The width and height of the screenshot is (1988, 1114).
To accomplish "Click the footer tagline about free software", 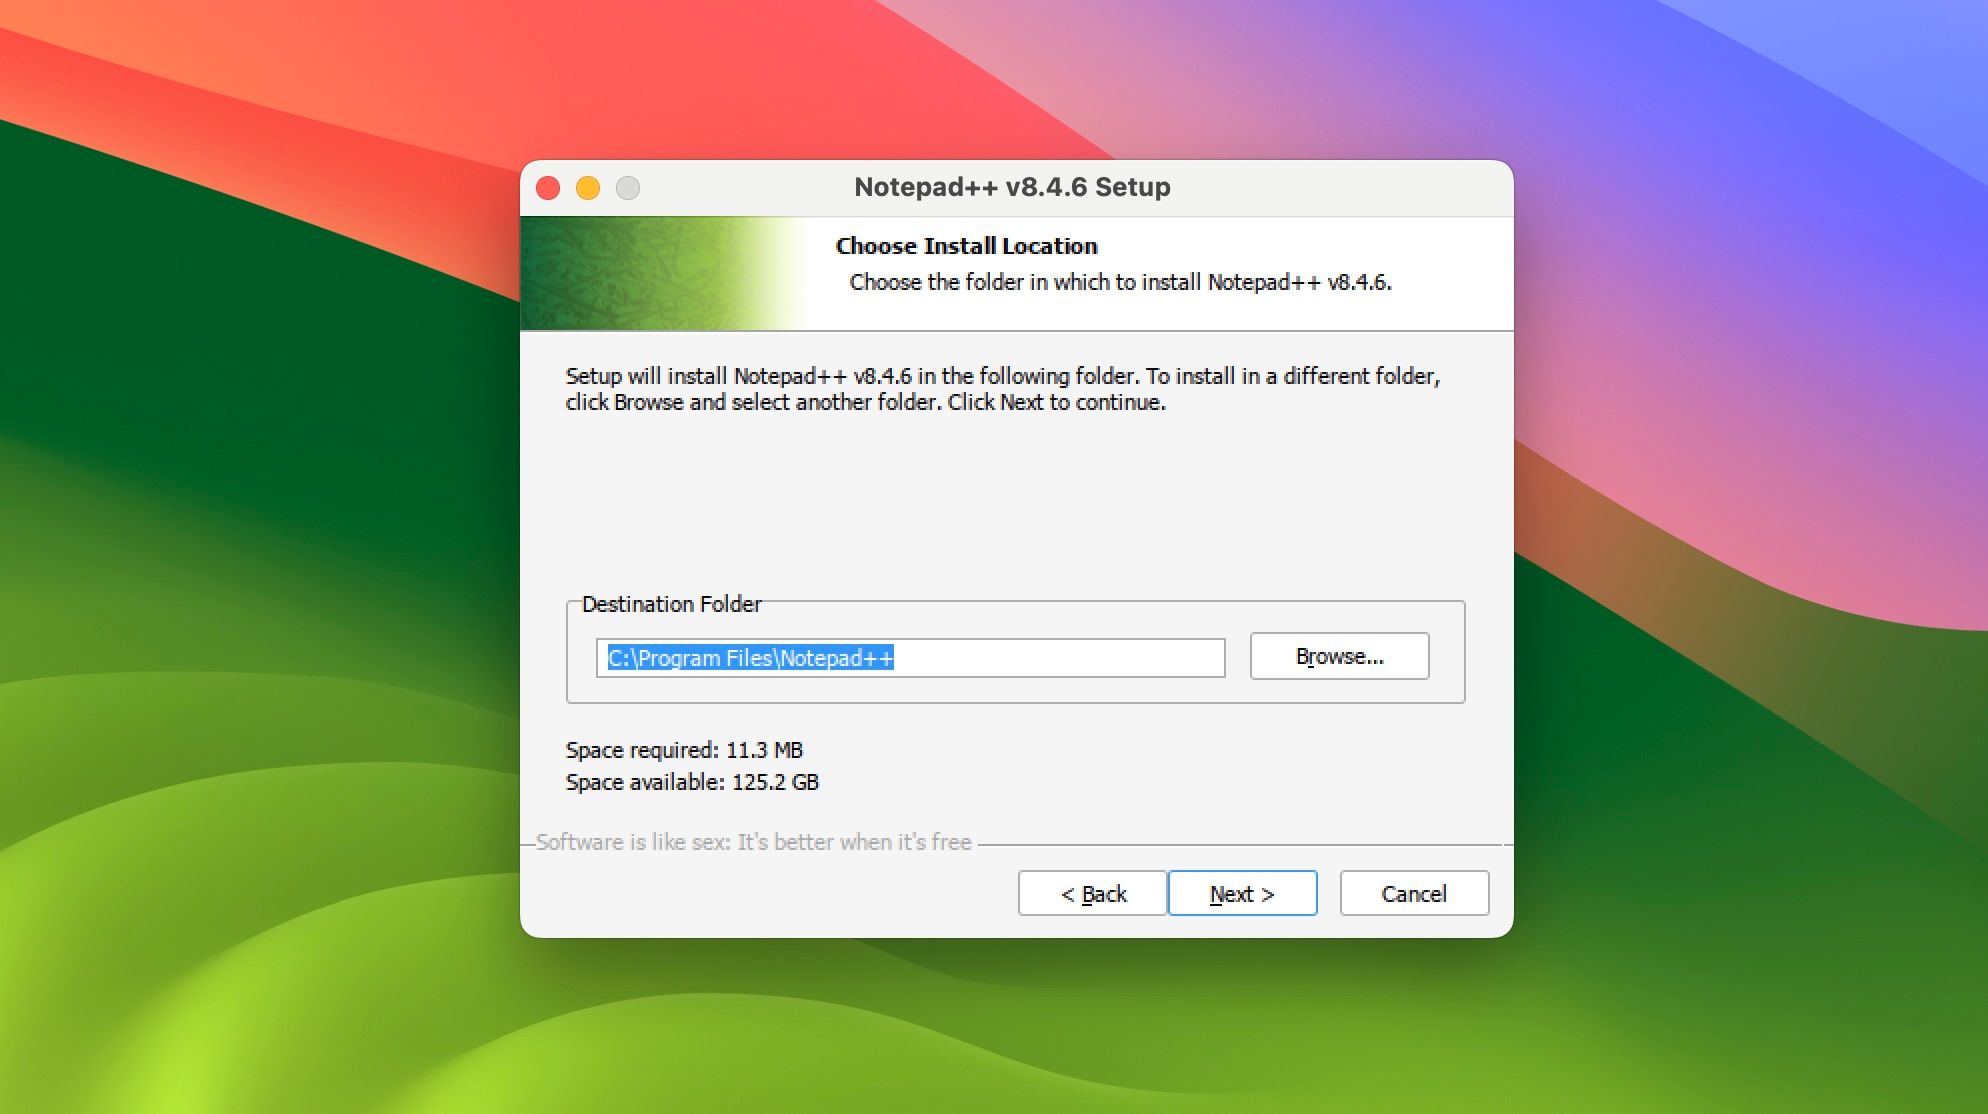I will (x=754, y=842).
